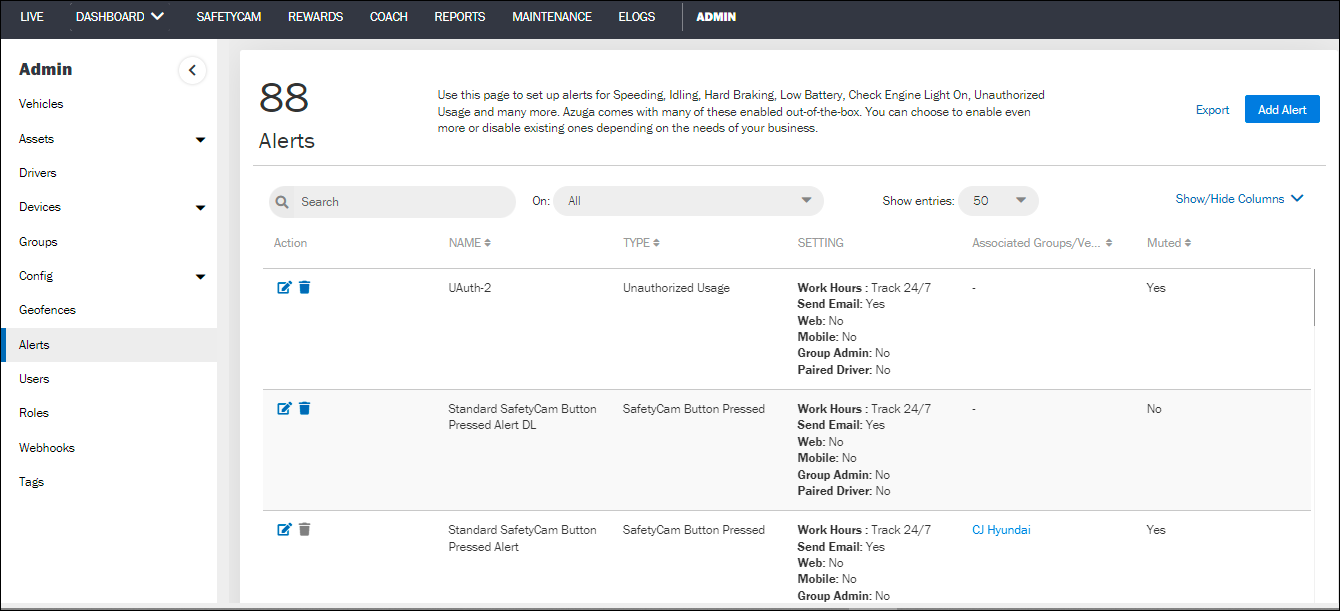Click the alerts table vertical scrollbar
The height and width of the screenshot is (611, 1340).
[x=1314, y=298]
